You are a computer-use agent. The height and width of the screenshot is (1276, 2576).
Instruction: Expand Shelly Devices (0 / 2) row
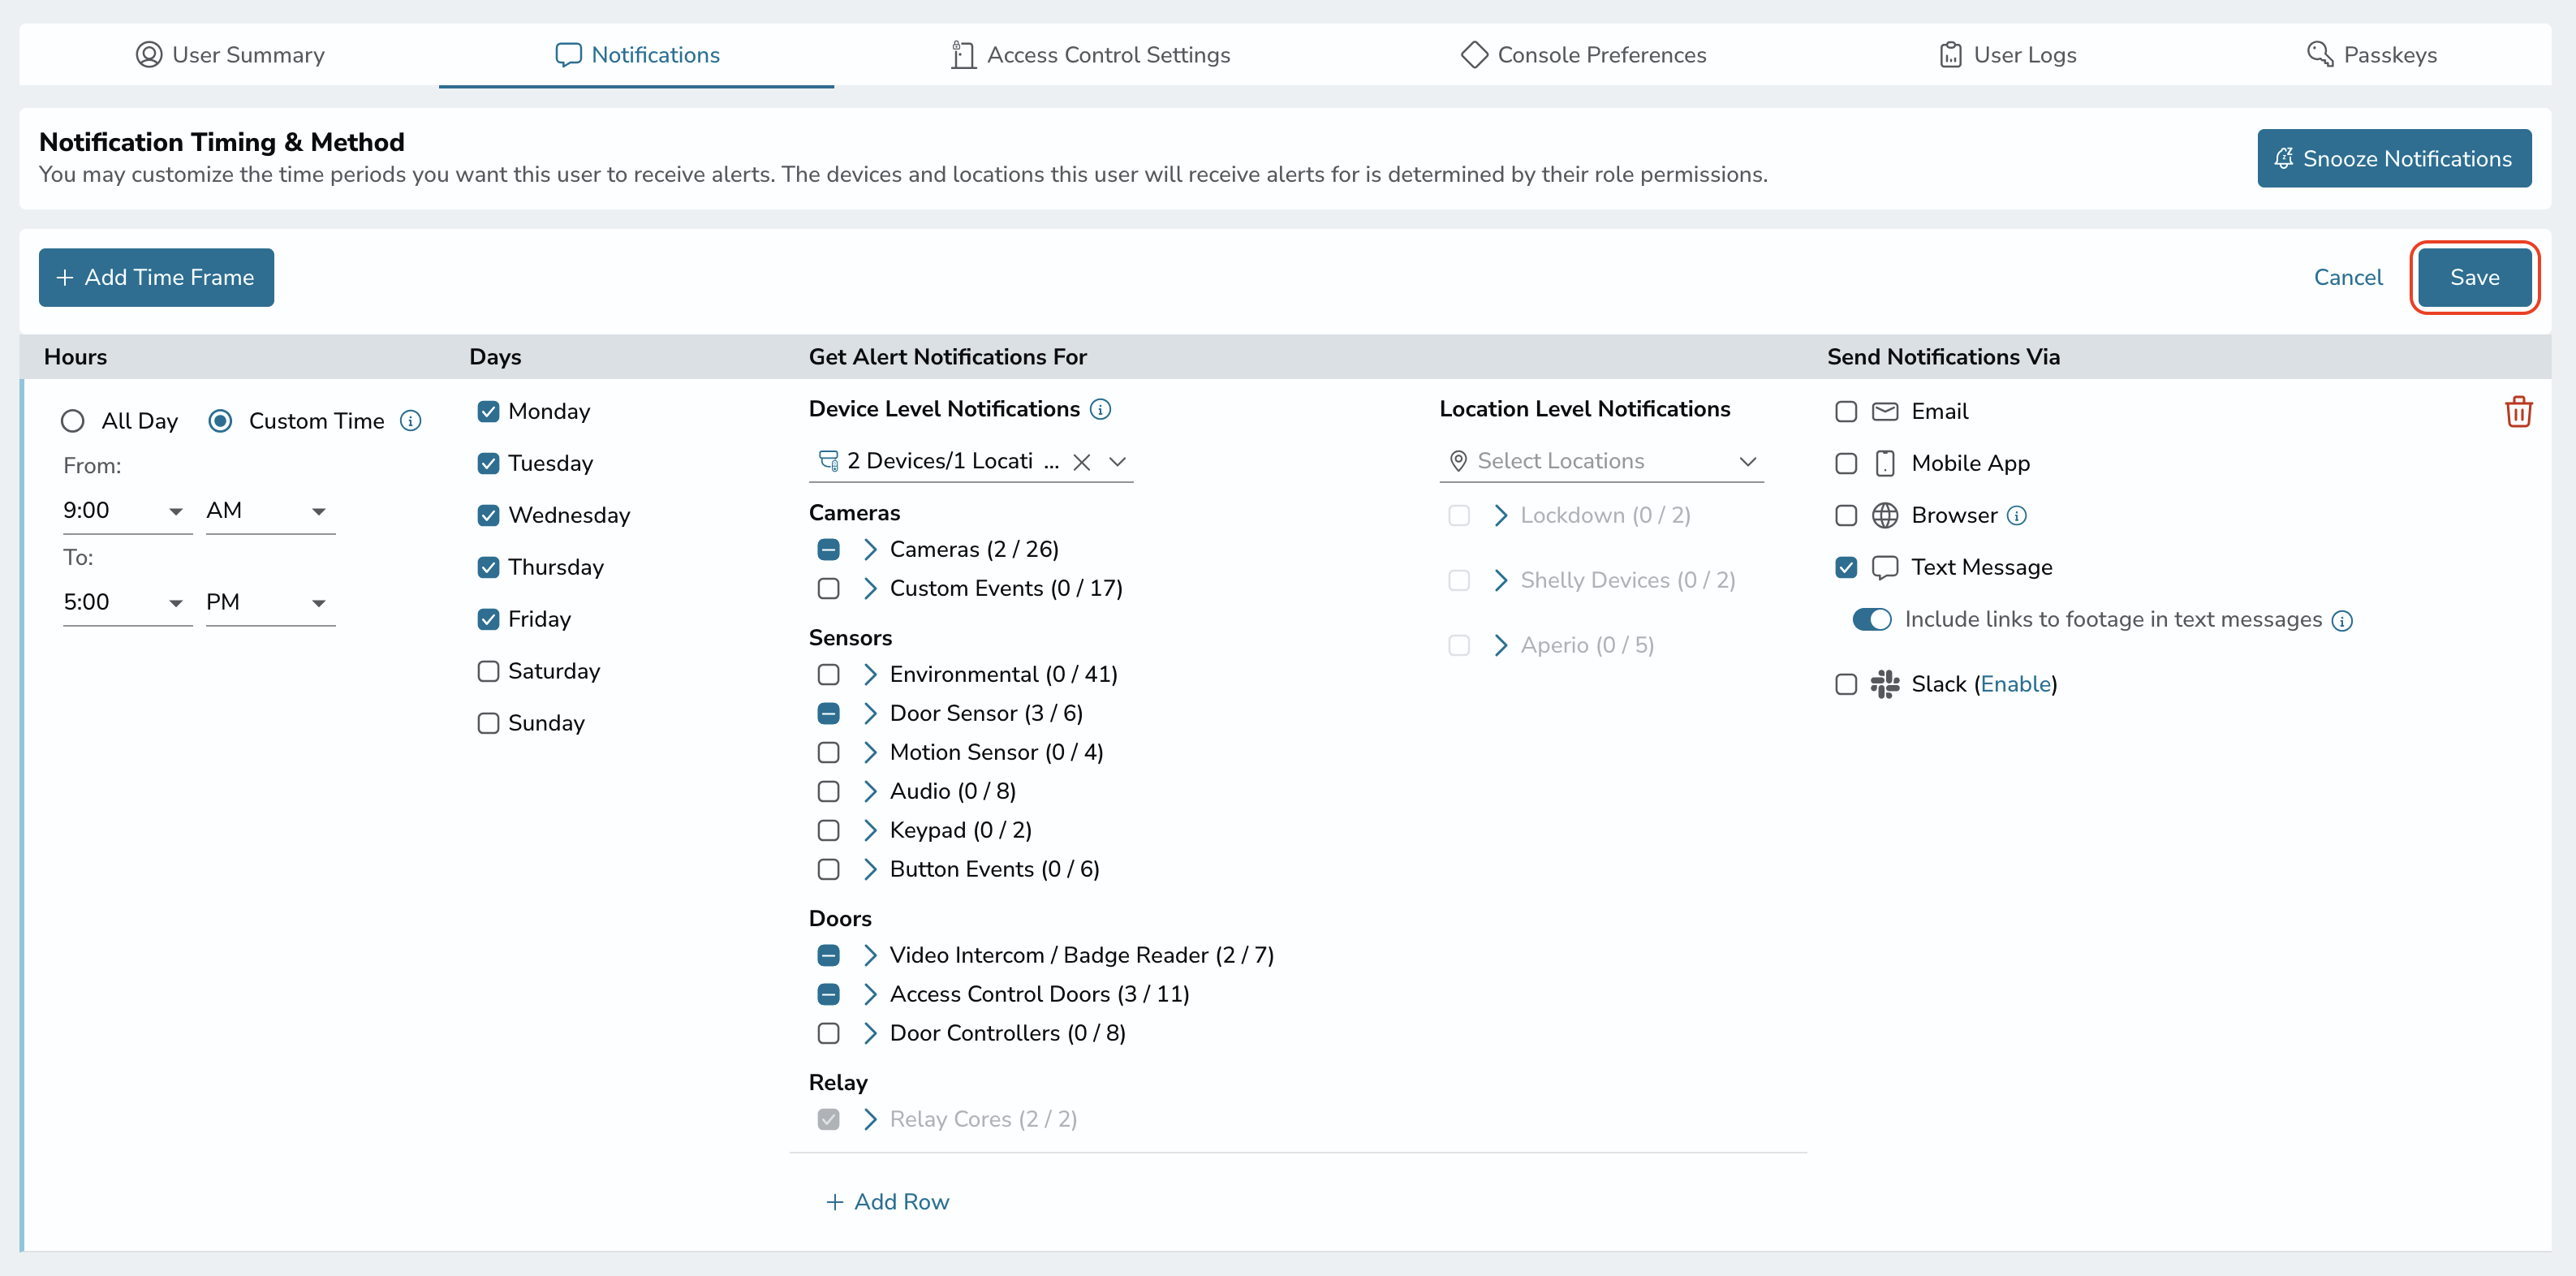[x=1500, y=580]
